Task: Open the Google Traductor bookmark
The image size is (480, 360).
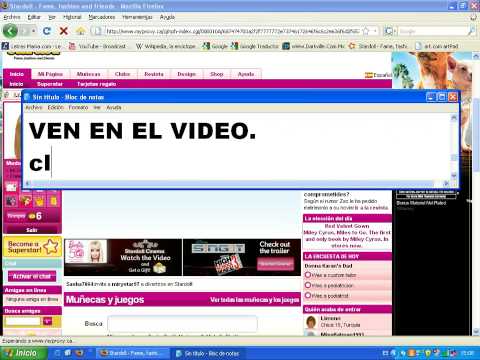Action: pos(255,46)
